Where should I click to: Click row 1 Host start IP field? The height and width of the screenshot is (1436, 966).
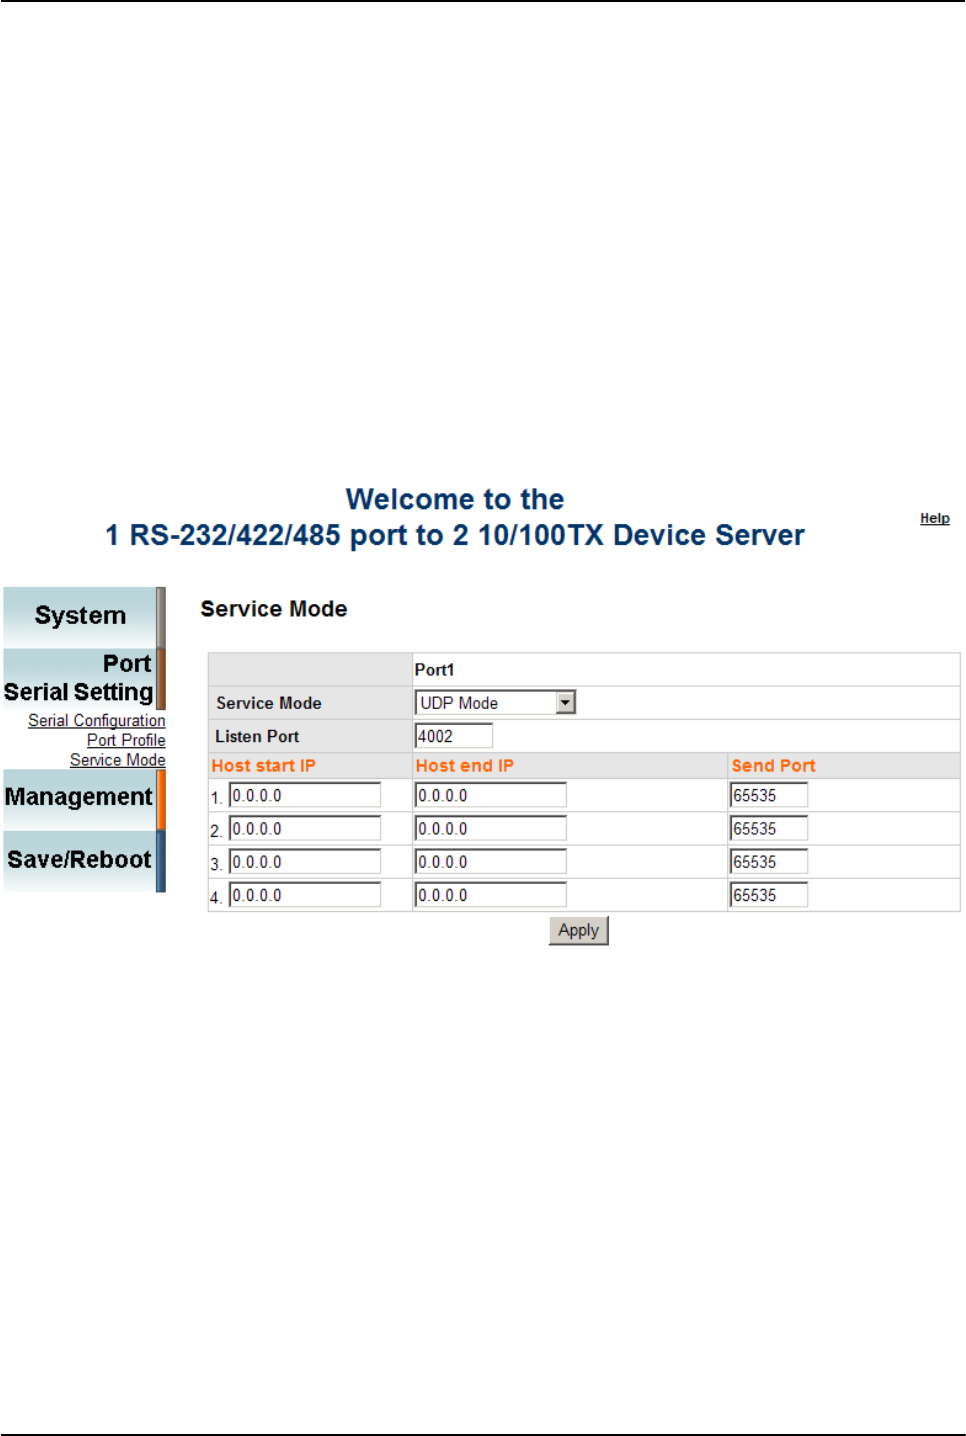(305, 795)
